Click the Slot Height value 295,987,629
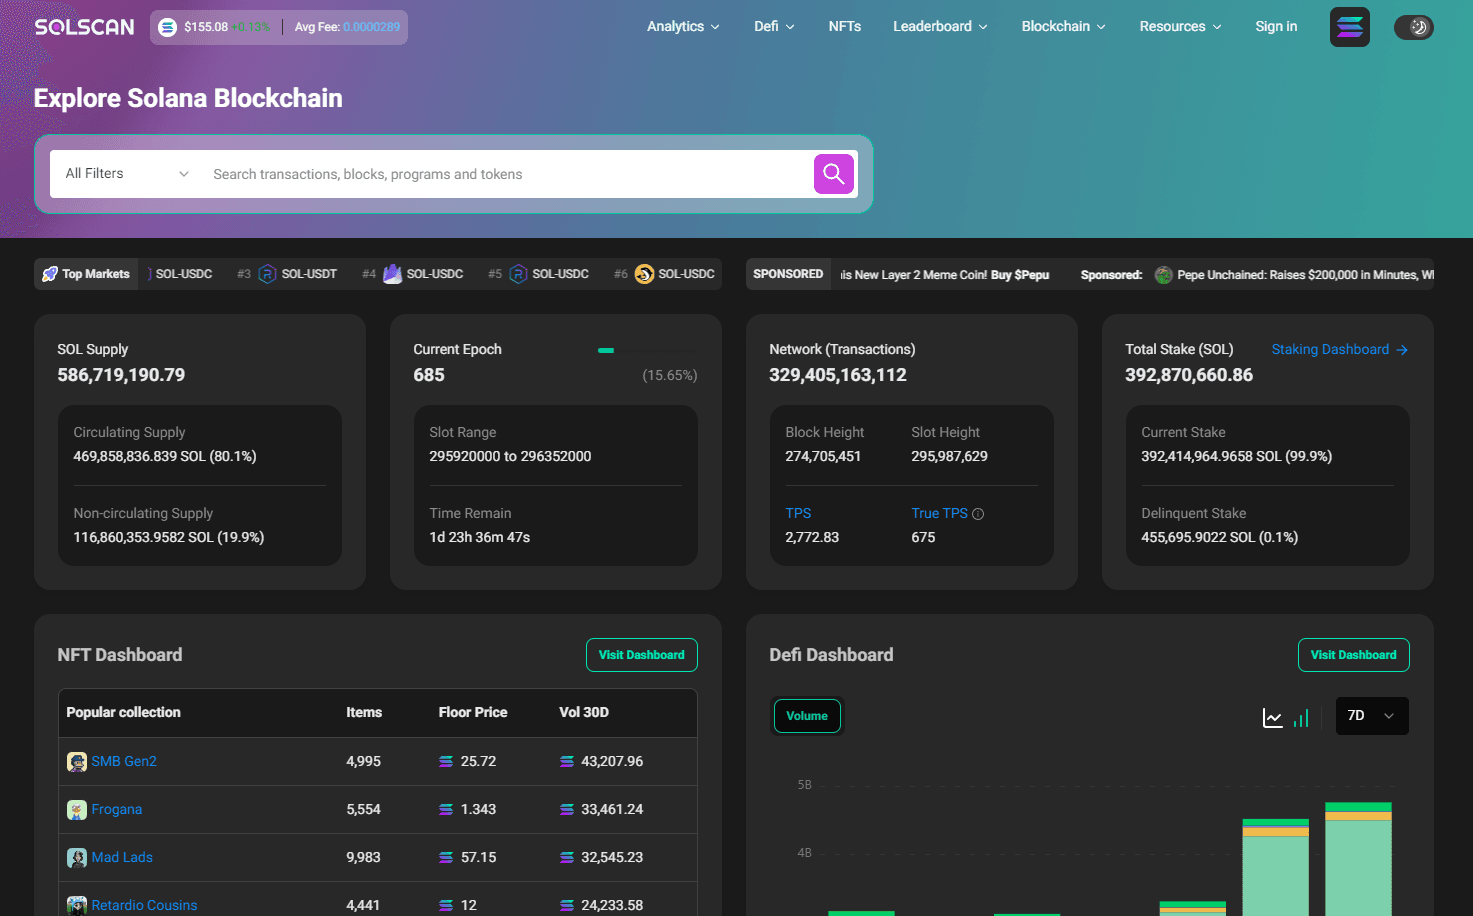 coord(949,456)
